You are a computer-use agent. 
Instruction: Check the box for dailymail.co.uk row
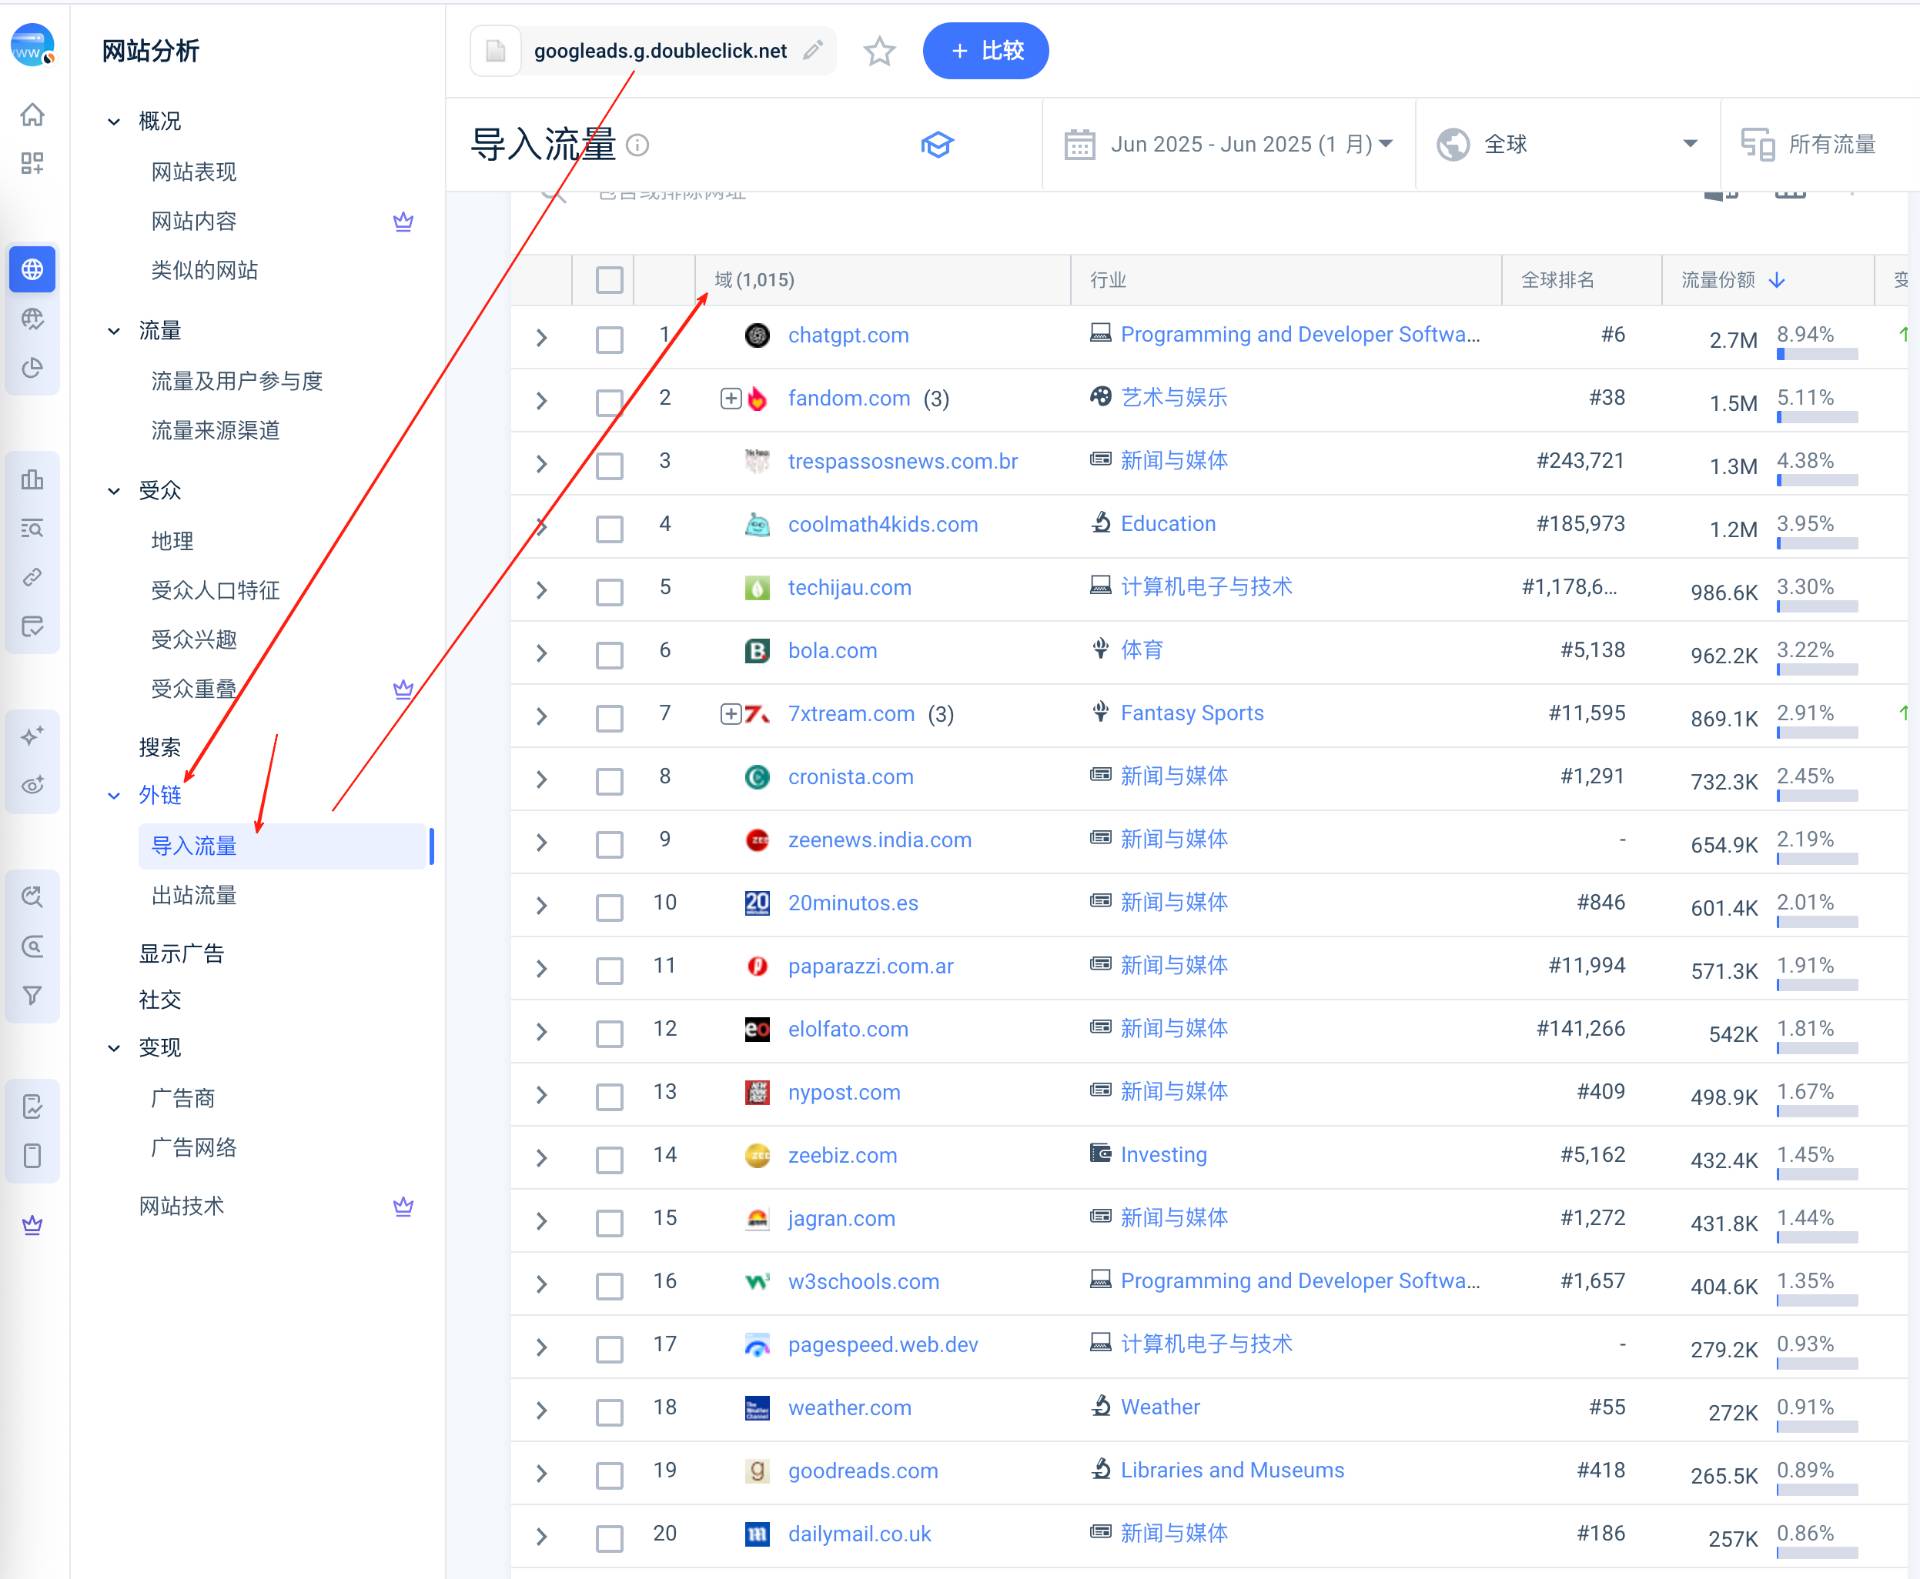click(609, 1537)
